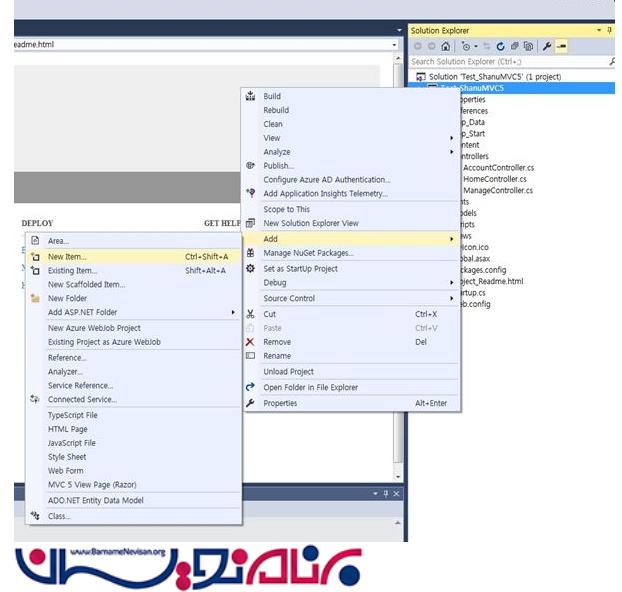Viewport: 622px width, 592px height.
Task: Click Search Solution Explorer input field
Action: click(x=509, y=62)
